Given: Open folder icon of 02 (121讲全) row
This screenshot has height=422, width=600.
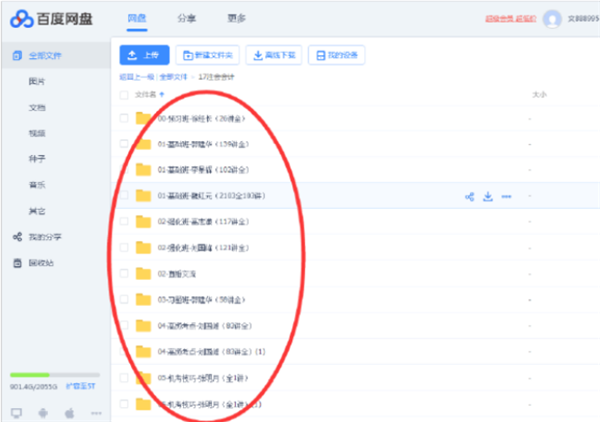Looking at the screenshot, I should (x=143, y=248).
